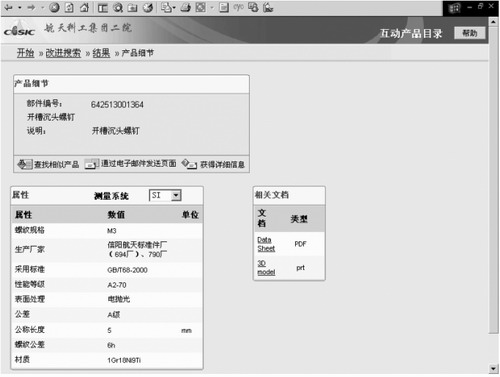This screenshot has height=377, width=500.
Task: Go to 改进搜索 breadcrumb link
Action: click(63, 53)
